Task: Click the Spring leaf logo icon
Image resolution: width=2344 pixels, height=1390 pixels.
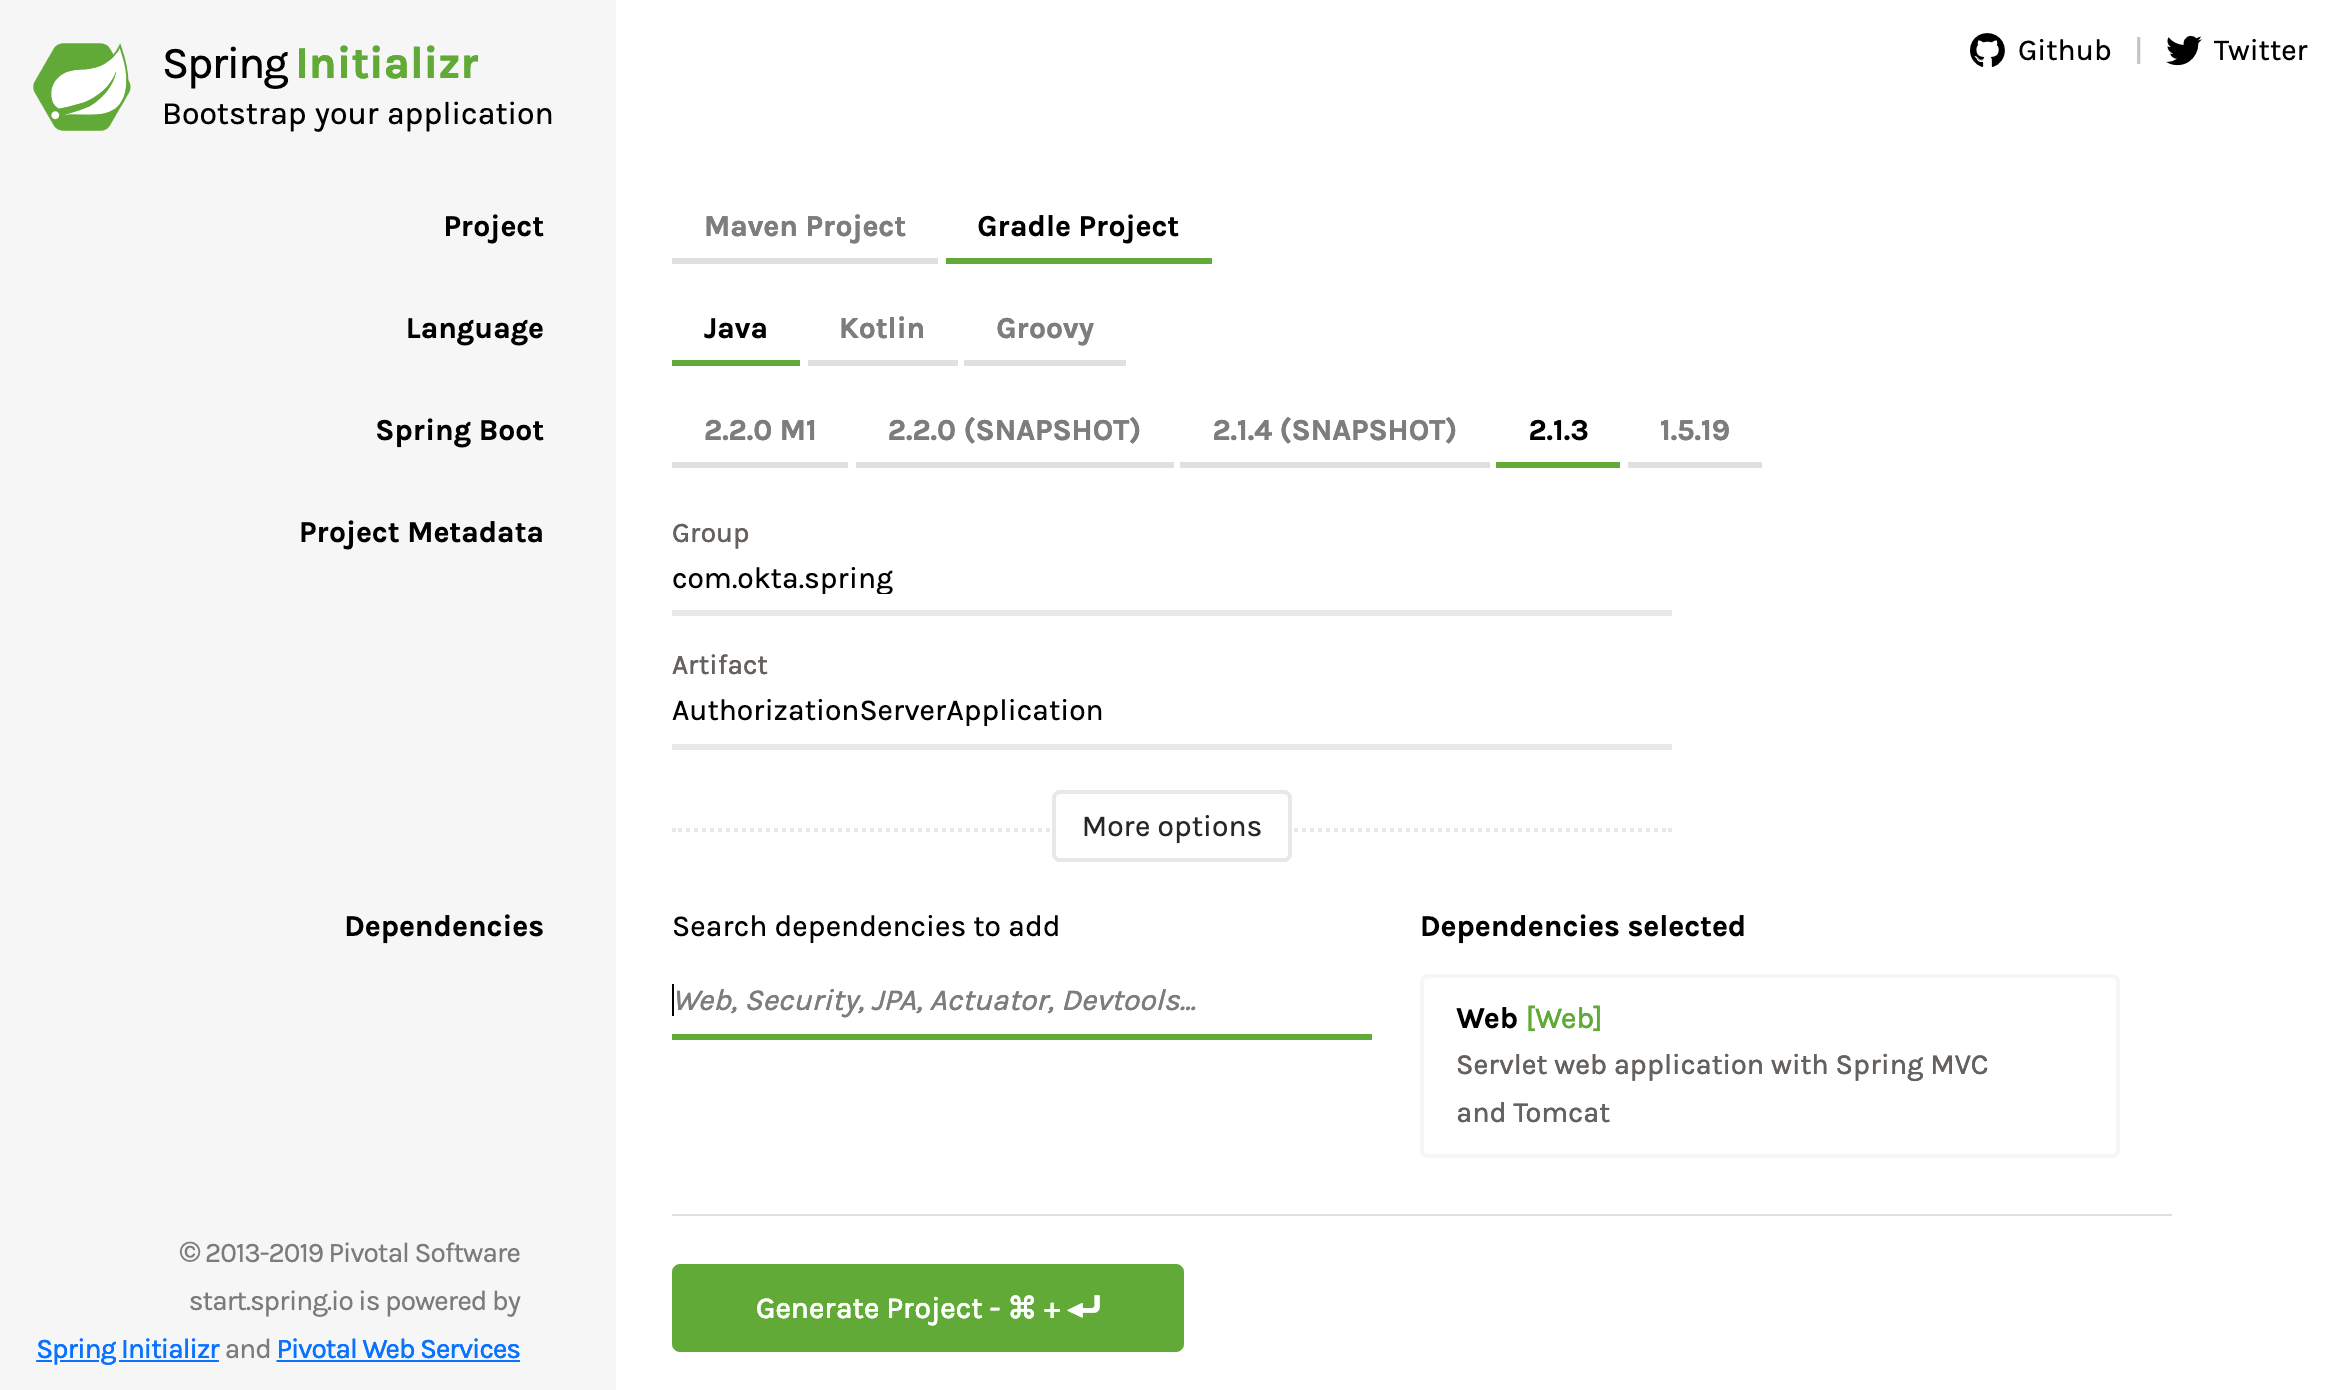Action: (x=82, y=86)
